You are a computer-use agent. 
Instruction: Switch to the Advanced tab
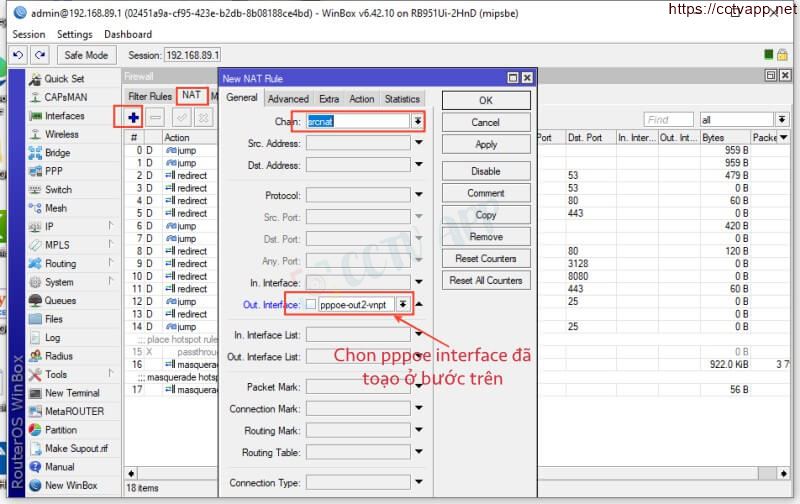288,99
